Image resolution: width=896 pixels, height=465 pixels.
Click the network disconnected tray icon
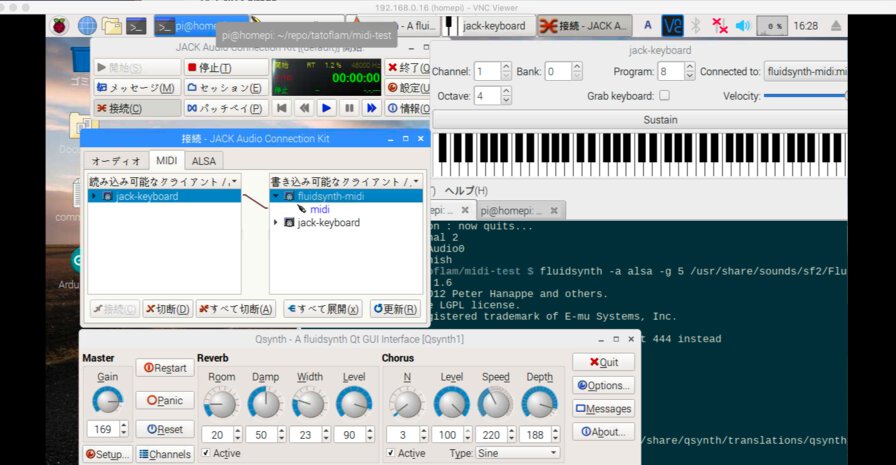coord(719,25)
